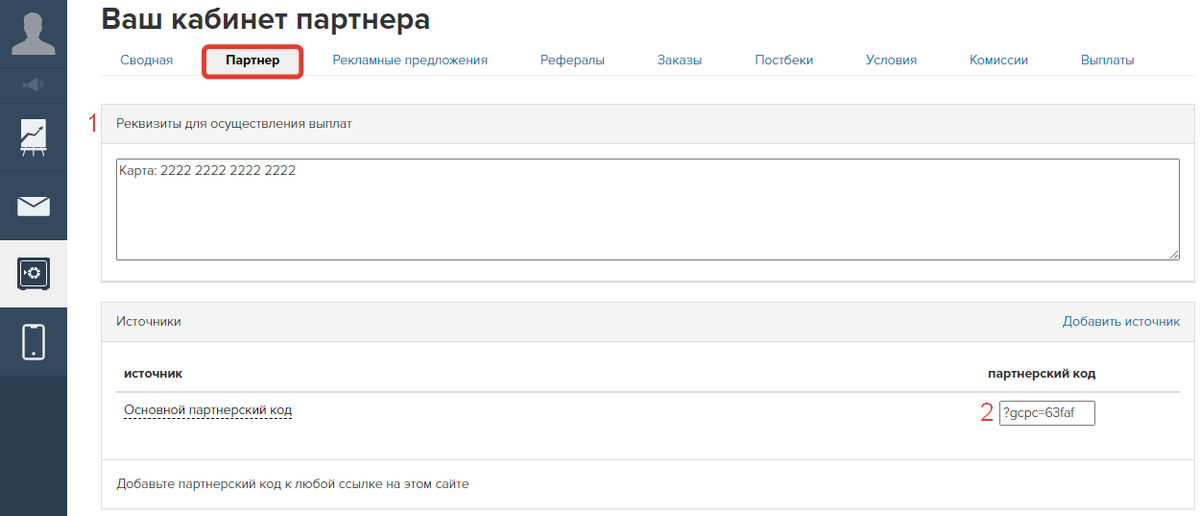Open the analytics chart sidebar icon
The height and width of the screenshot is (516, 1200).
tap(33, 137)
